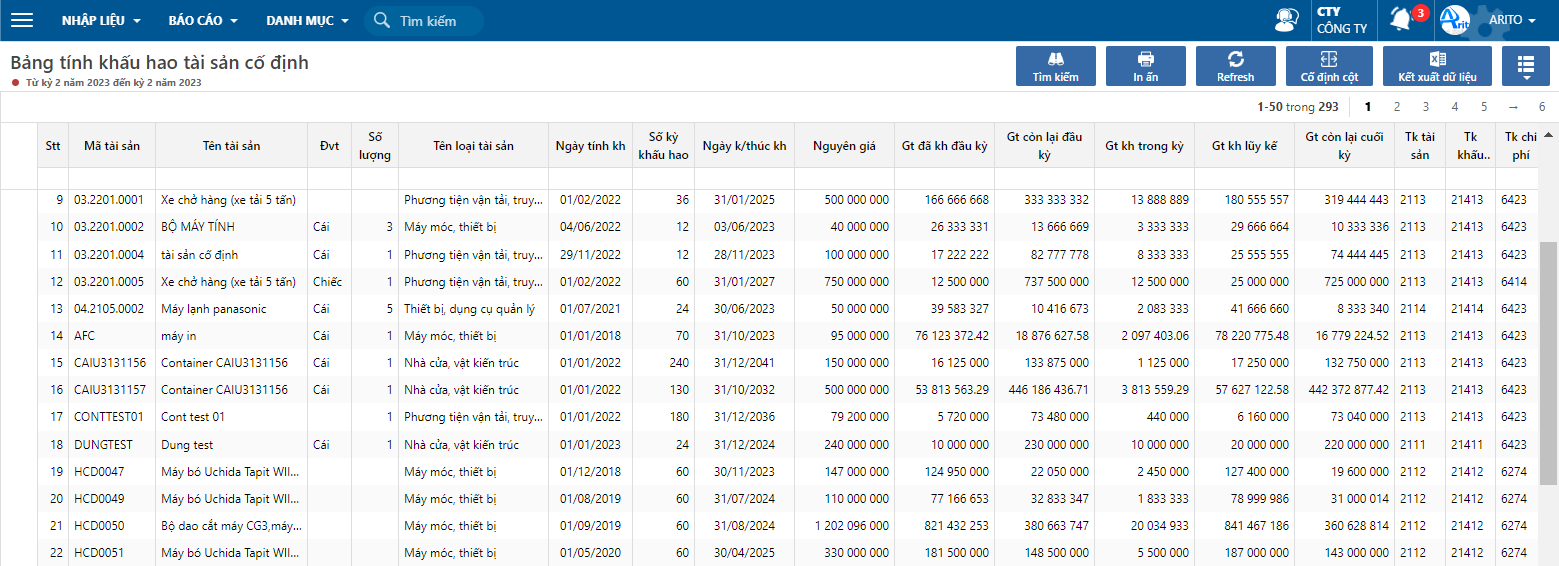Click filter box under Mã tài sản column

(x=113, y=178)
